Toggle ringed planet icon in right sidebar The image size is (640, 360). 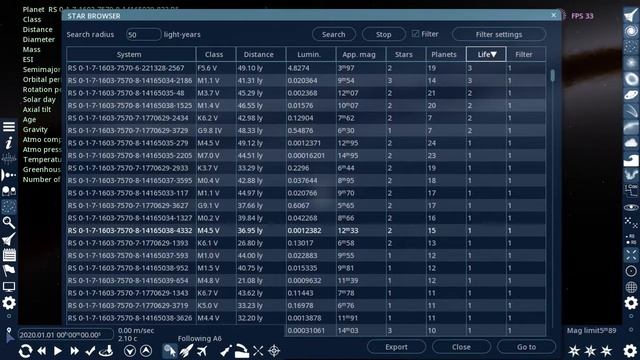(631, 95)
